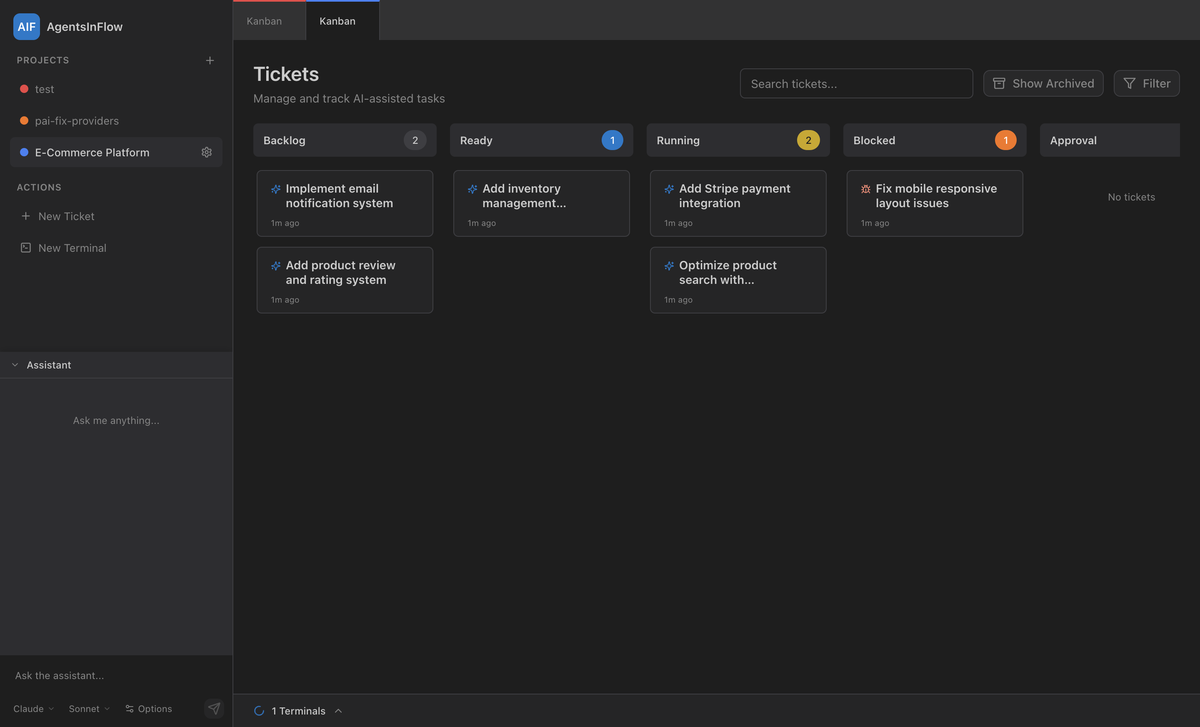Select the first Kanban tab
Screen dimensions: 1200x727
pyautogui.click(x=263, y=20)
